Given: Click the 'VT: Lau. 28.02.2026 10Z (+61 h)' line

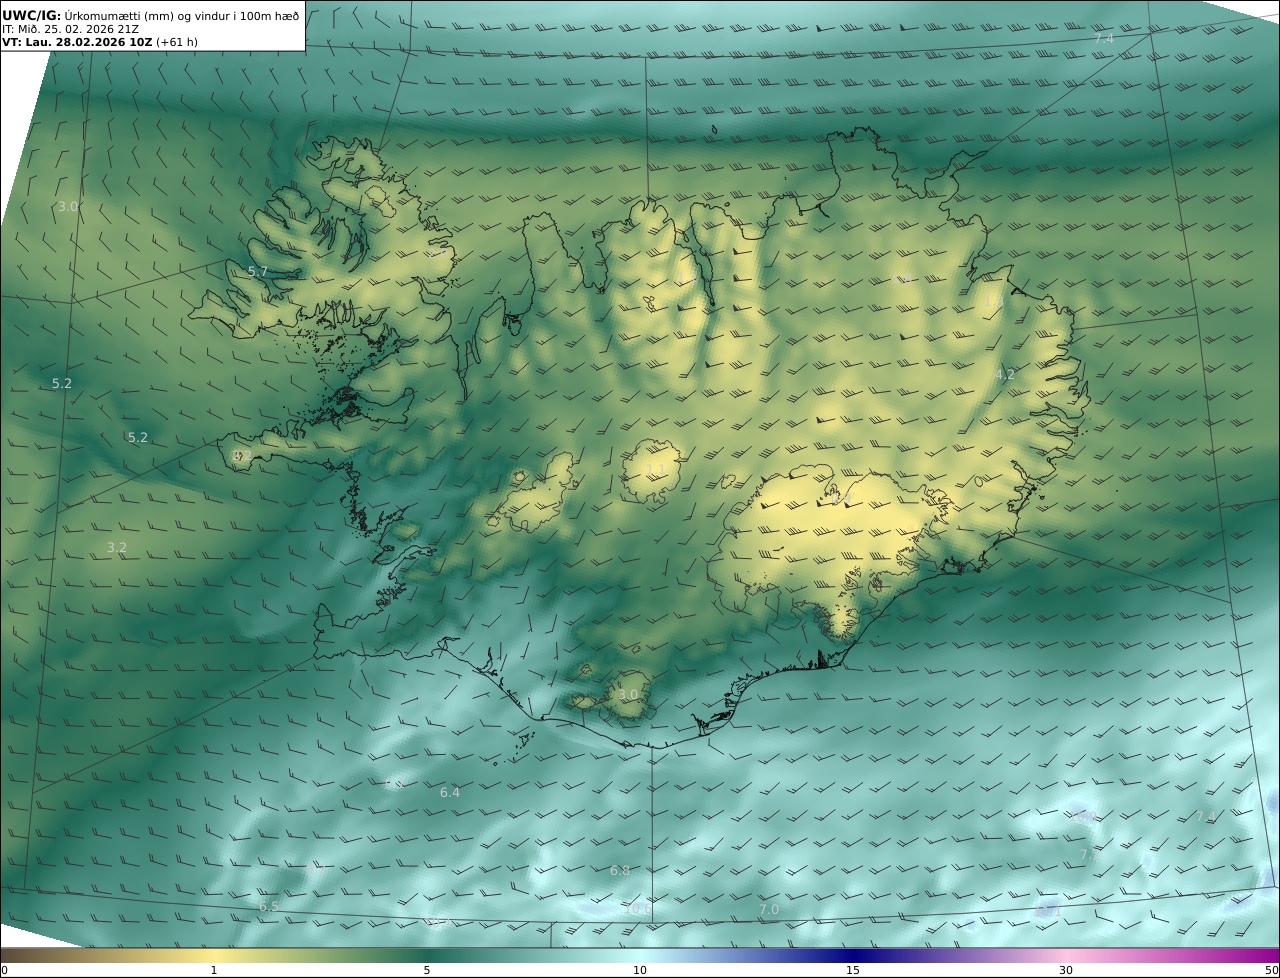Looking at the screenshot, I should pyautogui.click(x=100, y=42).
